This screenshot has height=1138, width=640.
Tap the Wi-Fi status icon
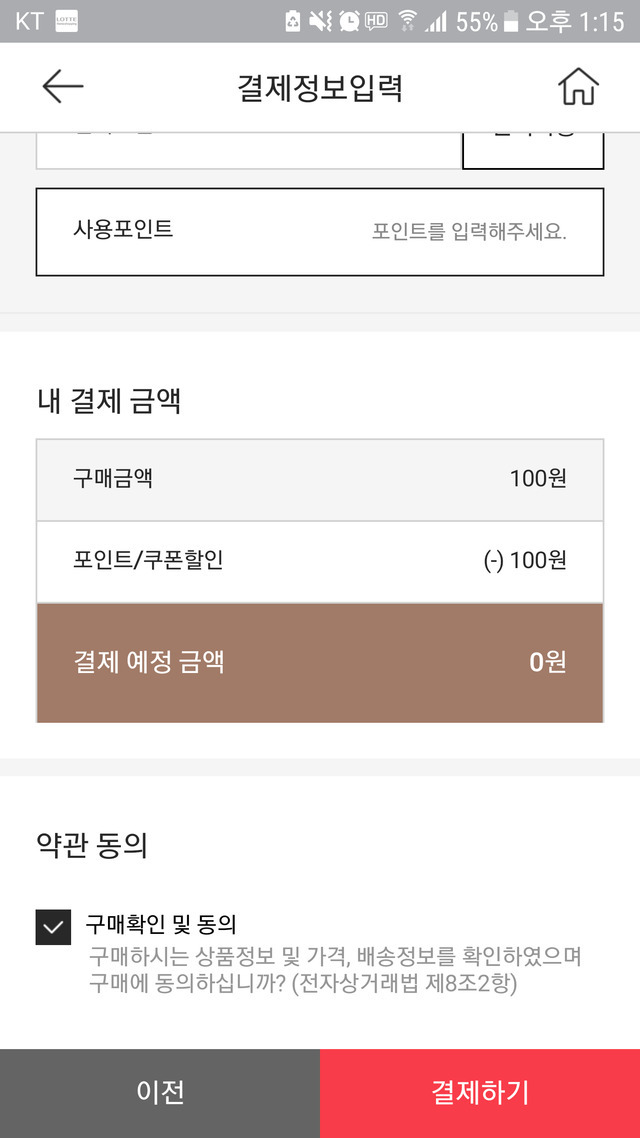coord(407,21)
